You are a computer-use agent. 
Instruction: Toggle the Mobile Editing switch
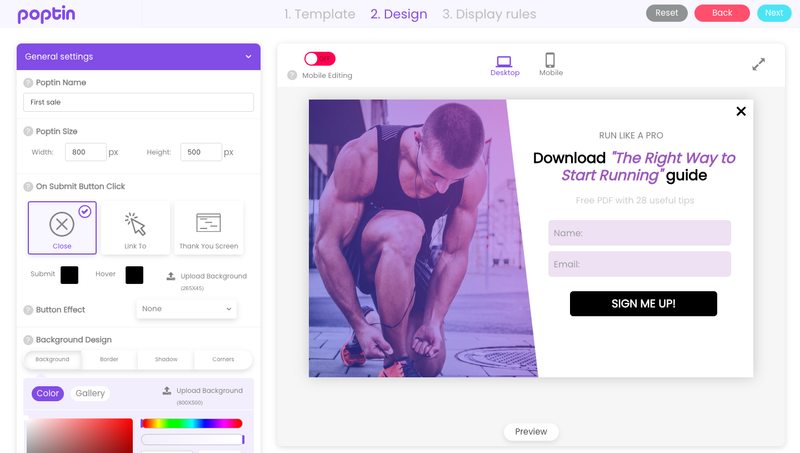pyautogui.click(x=319, y=59)
